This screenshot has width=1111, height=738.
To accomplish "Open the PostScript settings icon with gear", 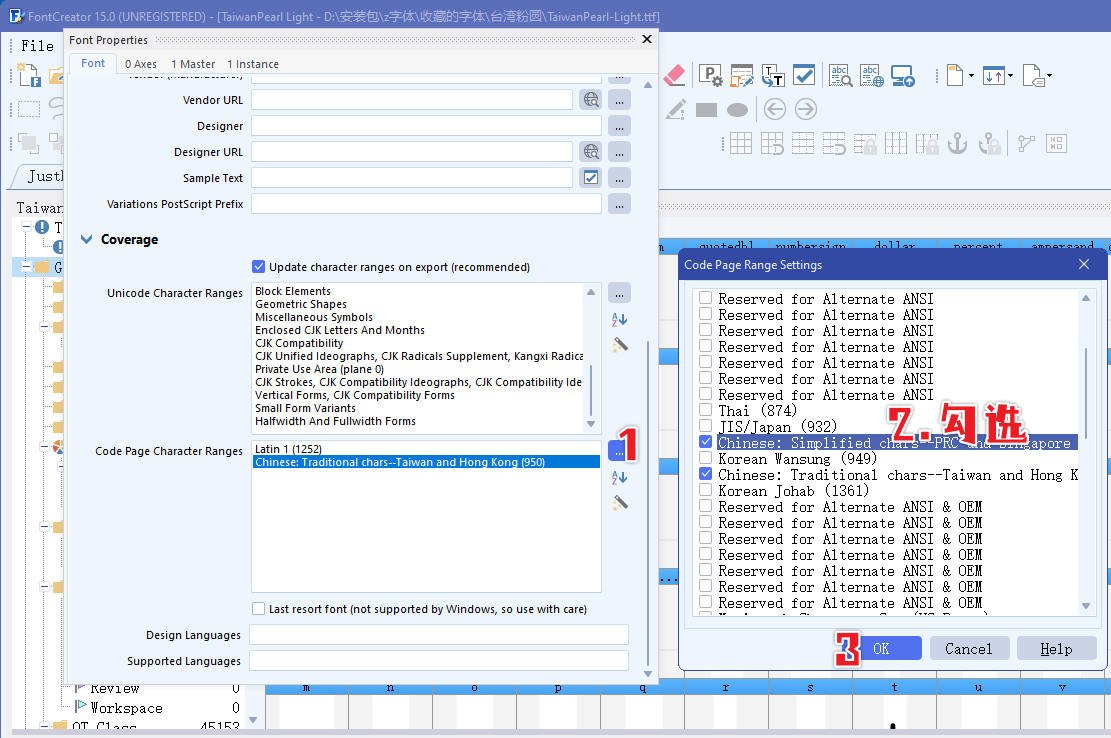I will (x=710, y=75).
